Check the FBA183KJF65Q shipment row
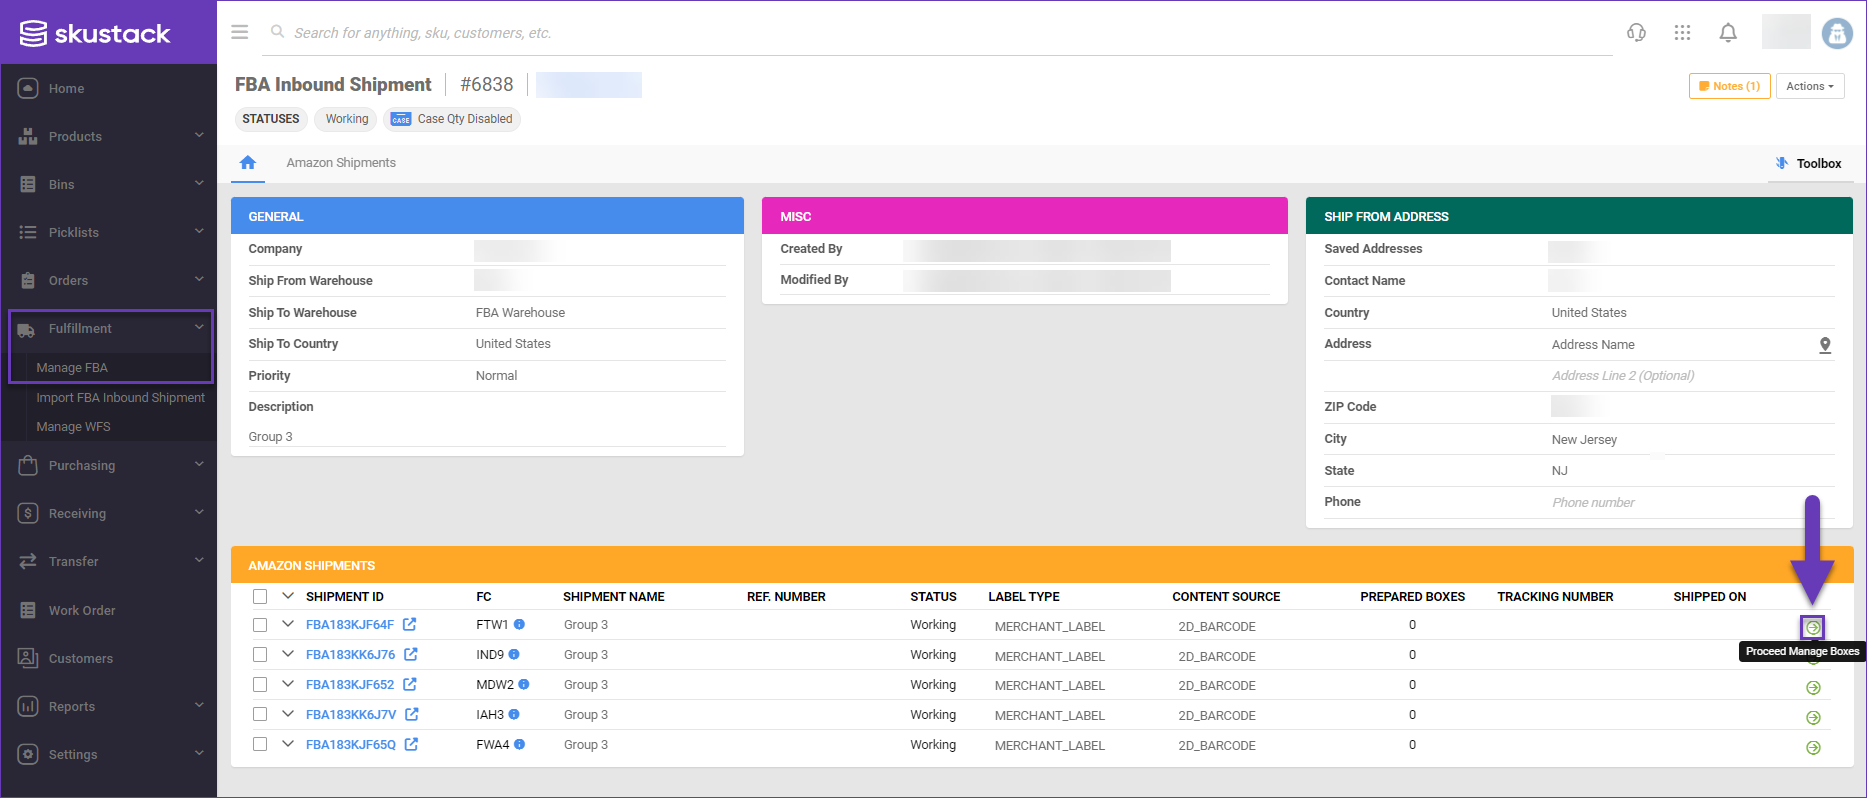This screenshot has height=798, width=1867. [260, 744]
